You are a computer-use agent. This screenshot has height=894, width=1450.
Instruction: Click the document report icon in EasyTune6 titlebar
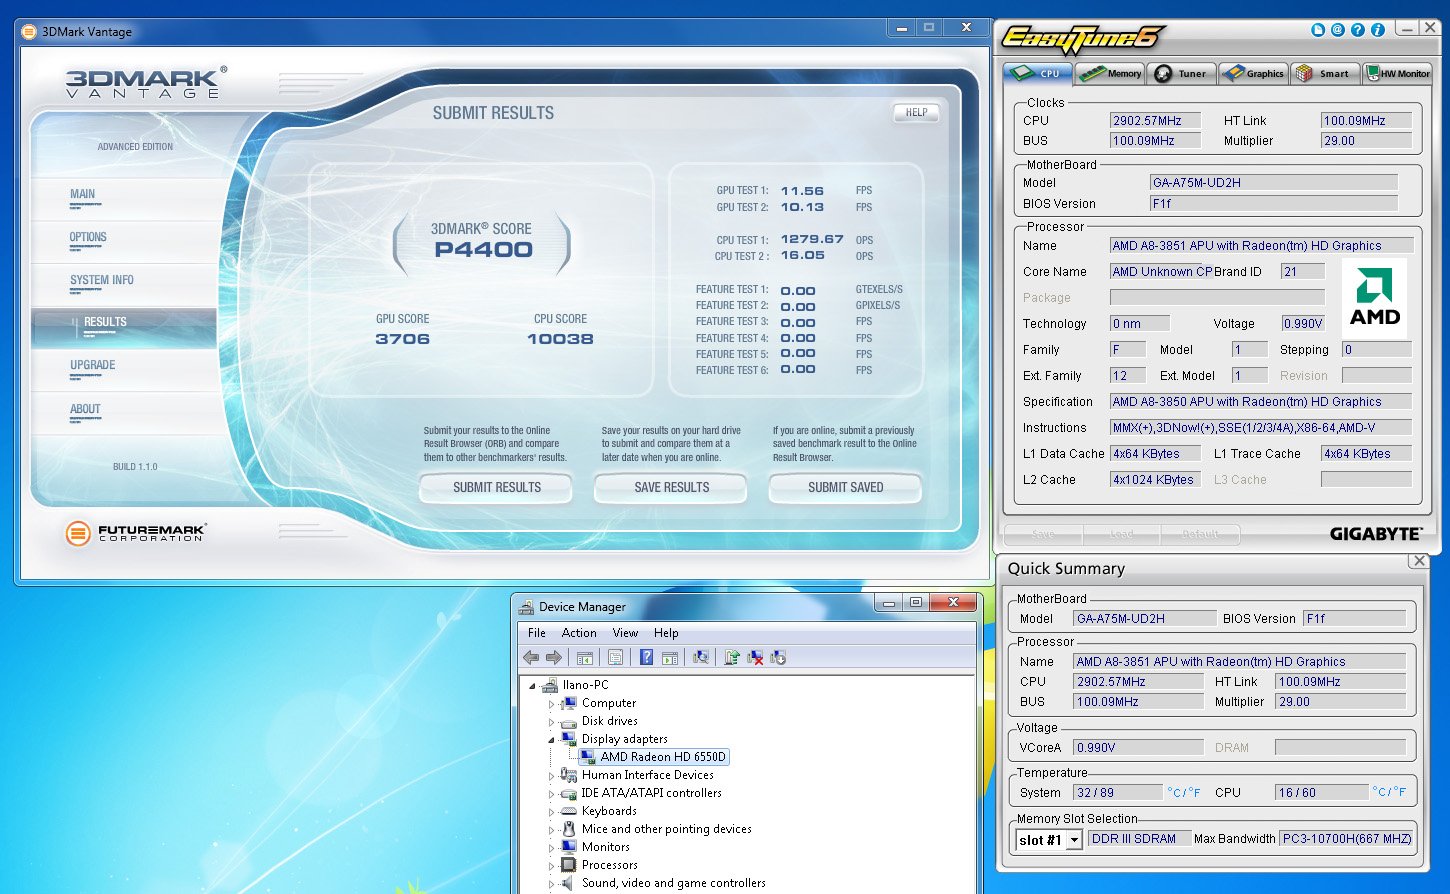coord(1318,29)
